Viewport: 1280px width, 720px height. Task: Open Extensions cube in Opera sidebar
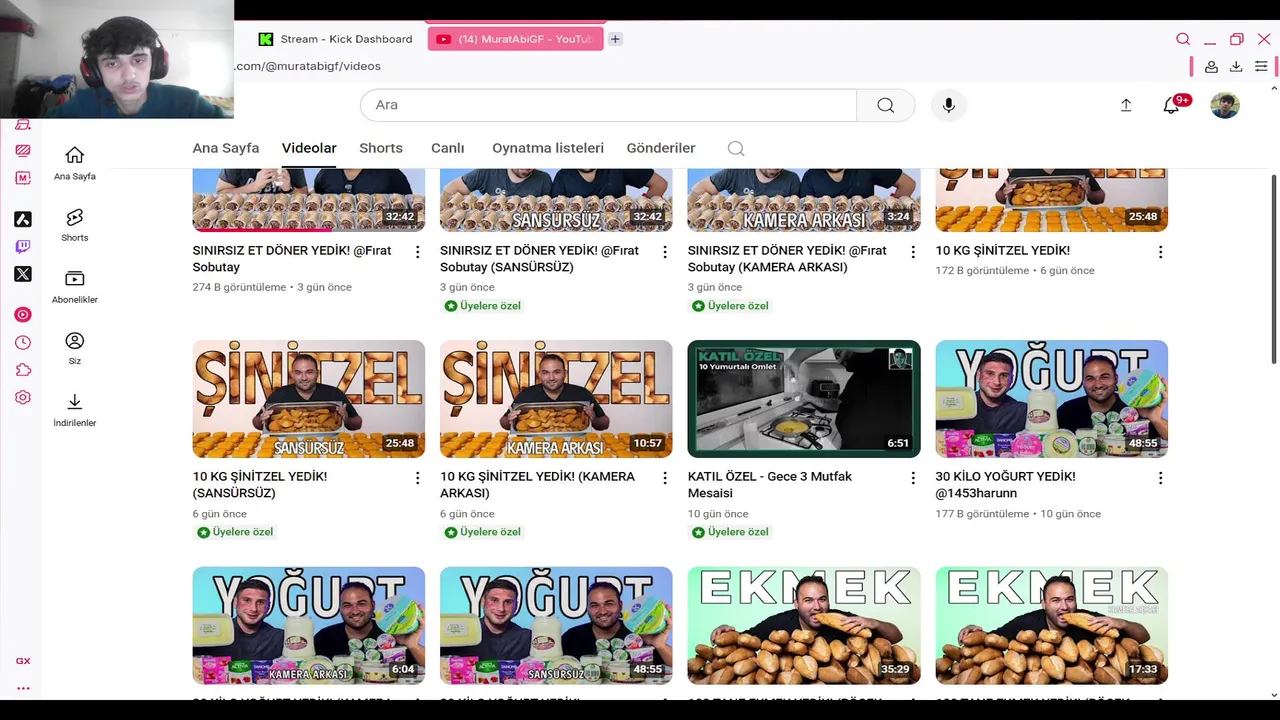tap(23, 370)
